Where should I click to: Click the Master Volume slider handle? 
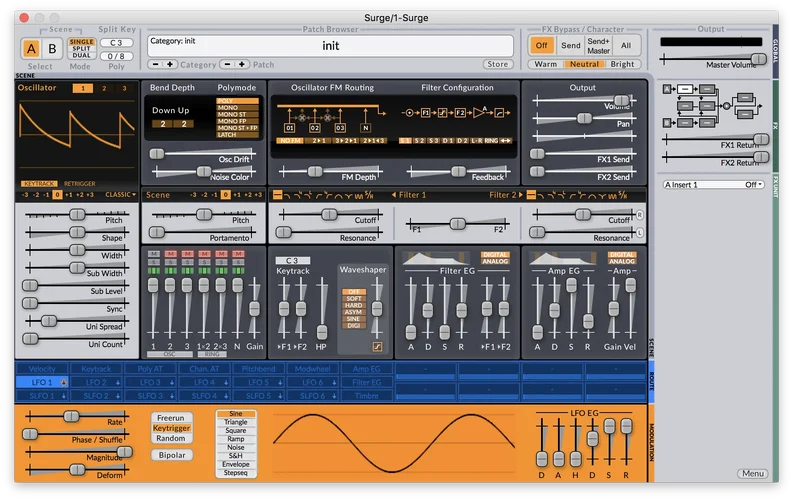[x=758, y=59]
